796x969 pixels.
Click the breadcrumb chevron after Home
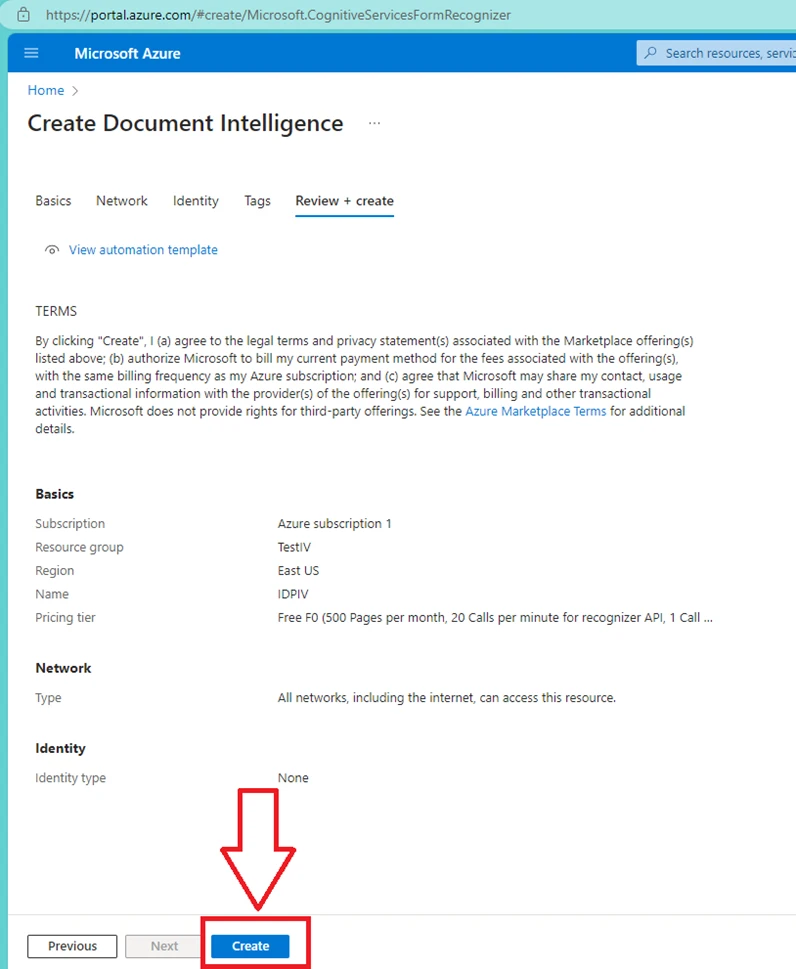(x=75, y=91)
